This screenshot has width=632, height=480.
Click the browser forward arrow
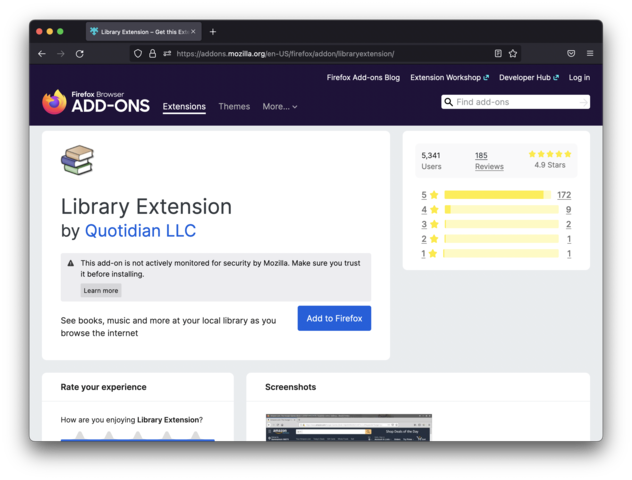point(61,54)
